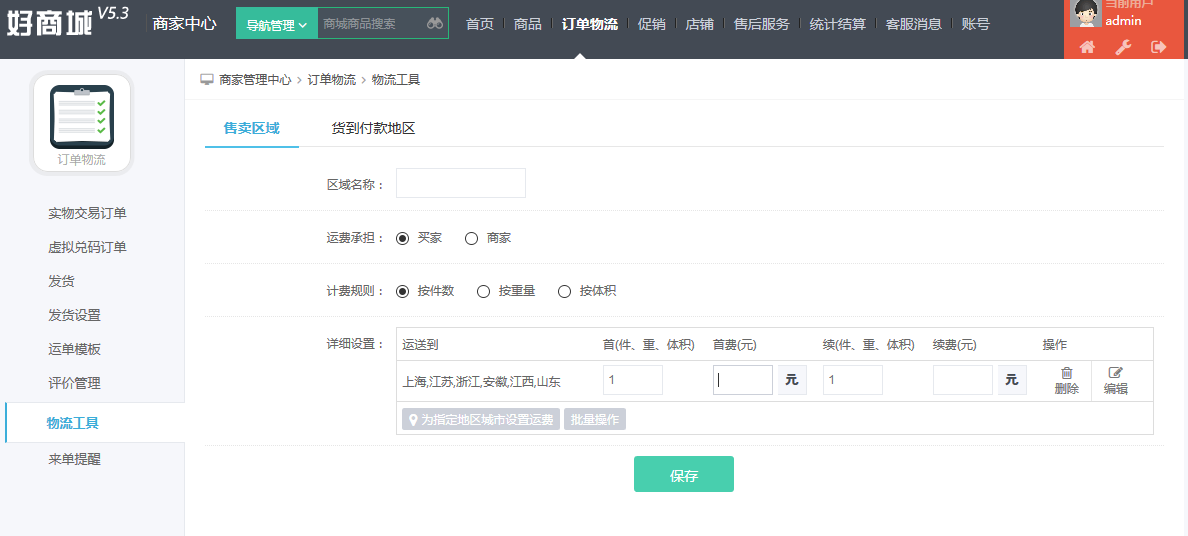1188x536 pixels.
Task: Click the 区域名称 input field
Action: [461, 183]
